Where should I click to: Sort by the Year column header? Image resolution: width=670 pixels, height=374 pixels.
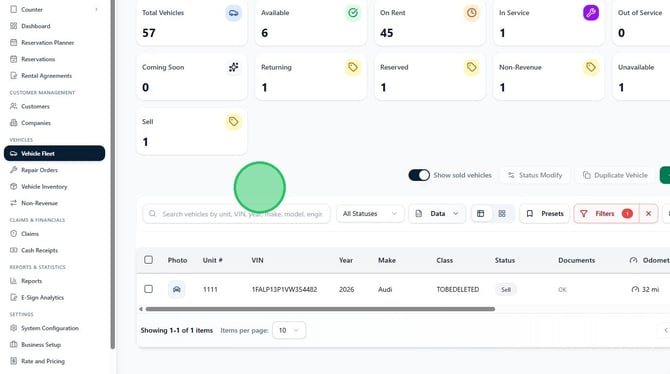pos(346,260)
